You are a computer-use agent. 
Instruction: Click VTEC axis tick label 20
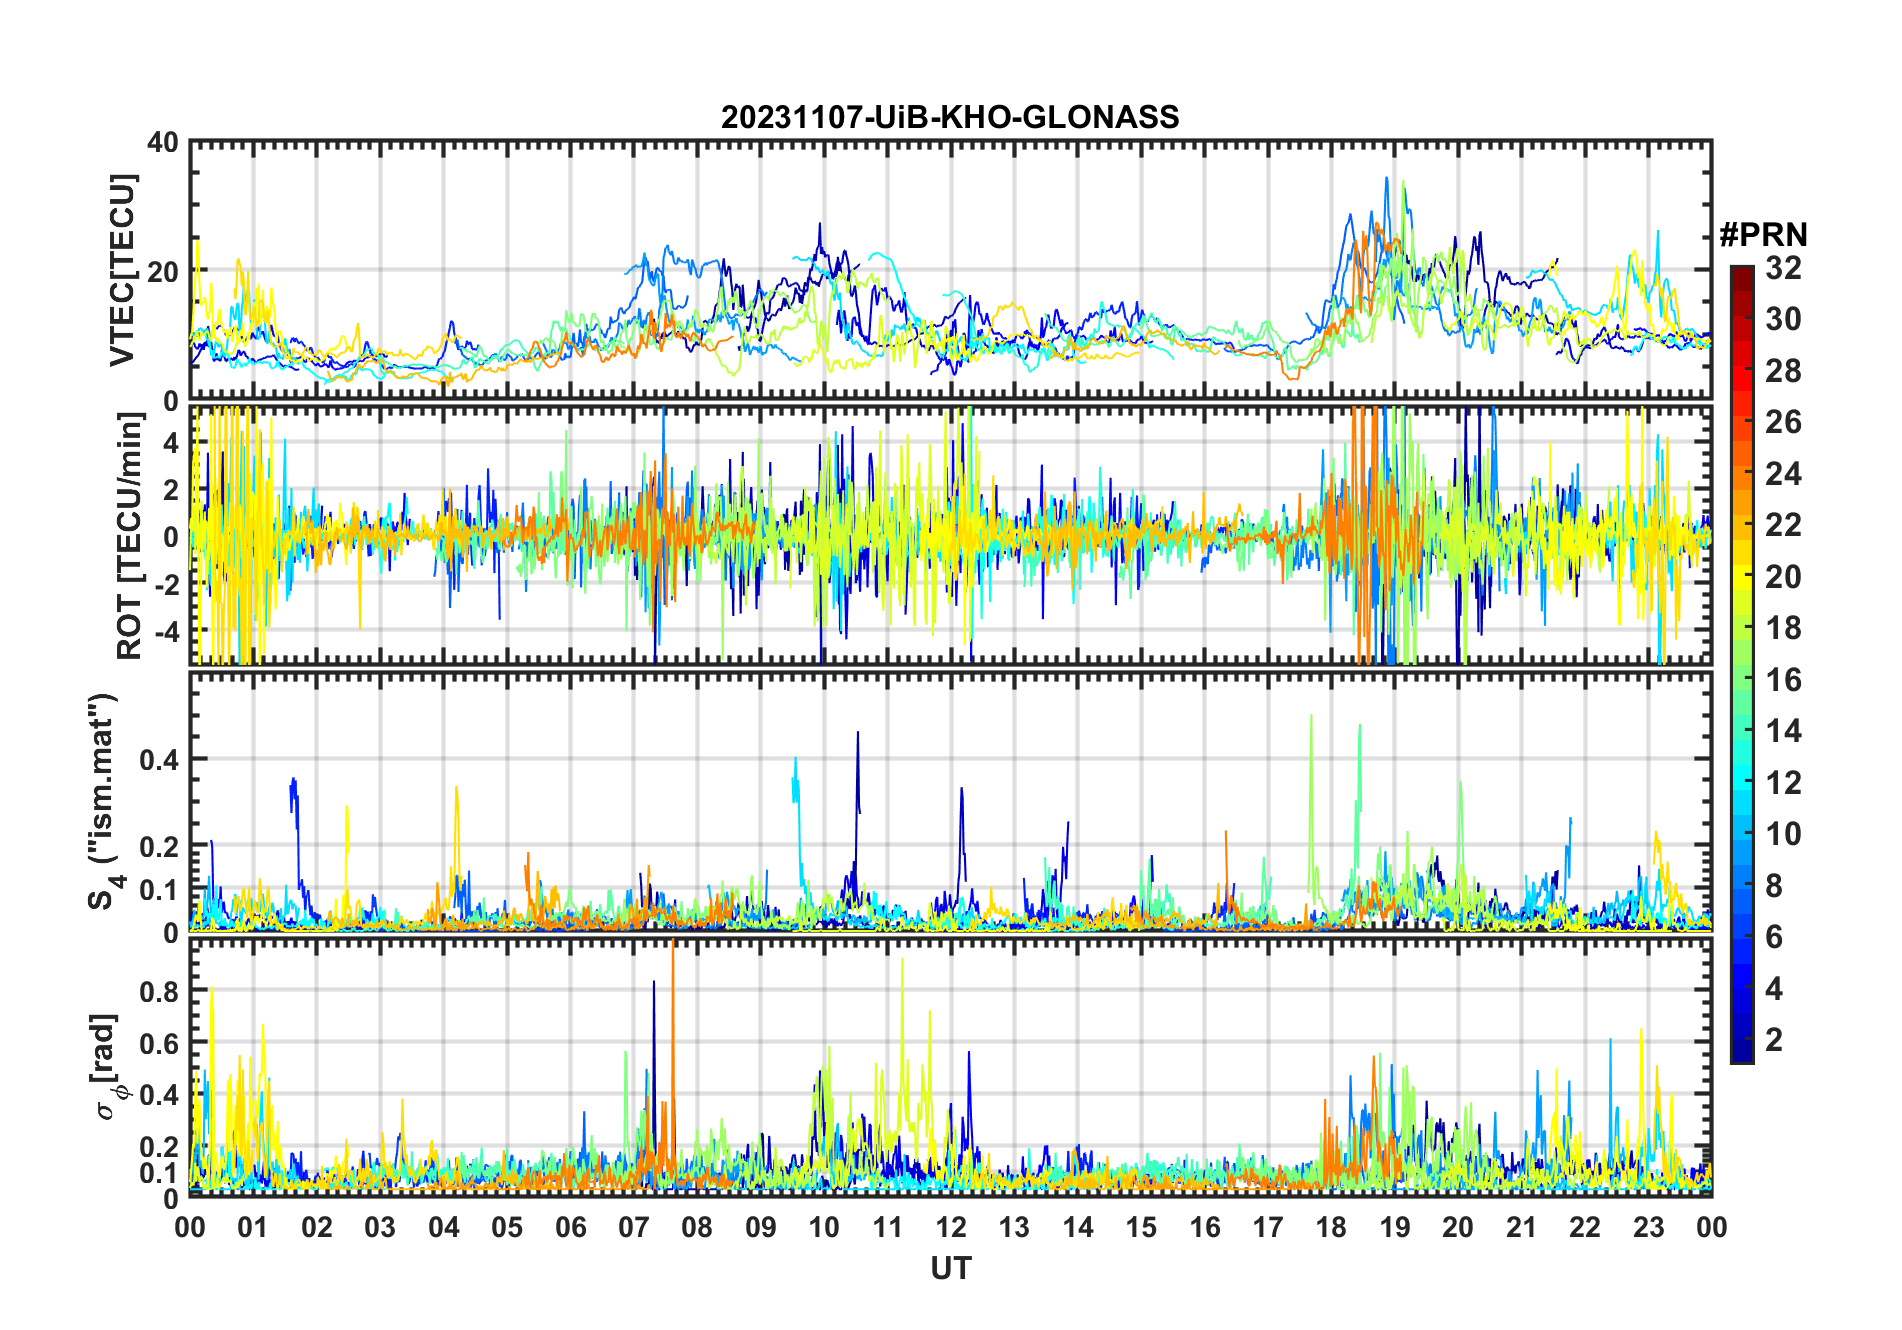coord(163,271)
